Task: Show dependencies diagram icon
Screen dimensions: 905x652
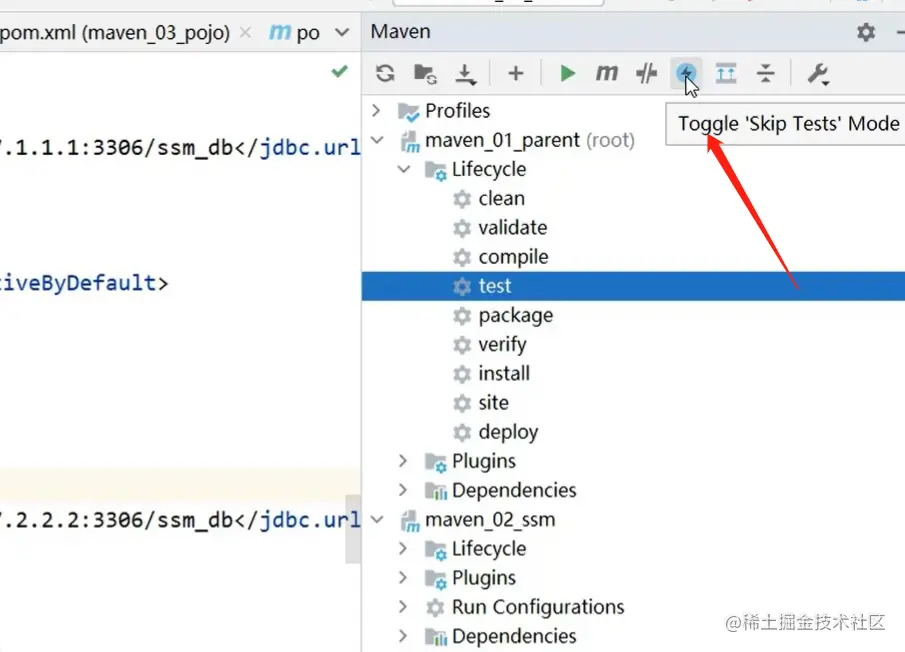Action: point(726,73)
